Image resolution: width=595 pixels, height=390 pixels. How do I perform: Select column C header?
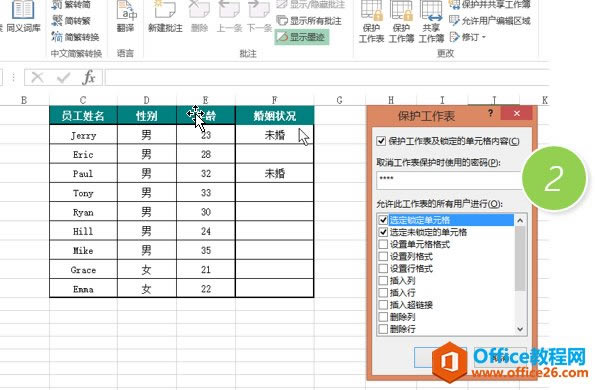click(83, 100)
